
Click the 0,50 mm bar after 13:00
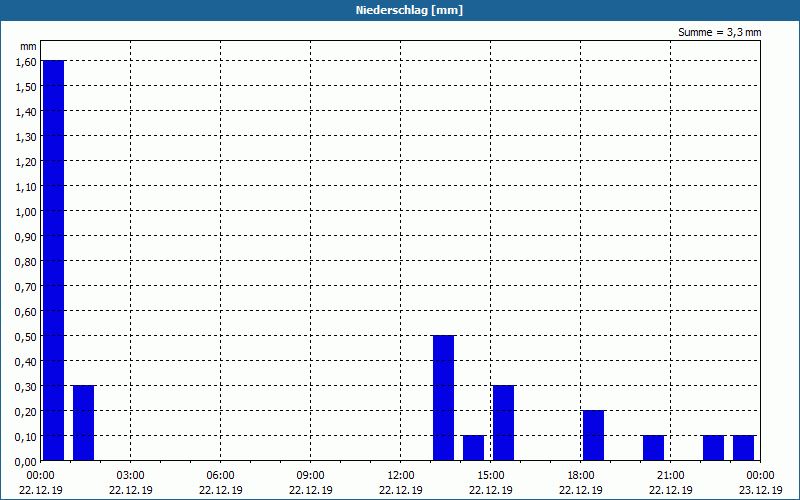tap(443, 398)
